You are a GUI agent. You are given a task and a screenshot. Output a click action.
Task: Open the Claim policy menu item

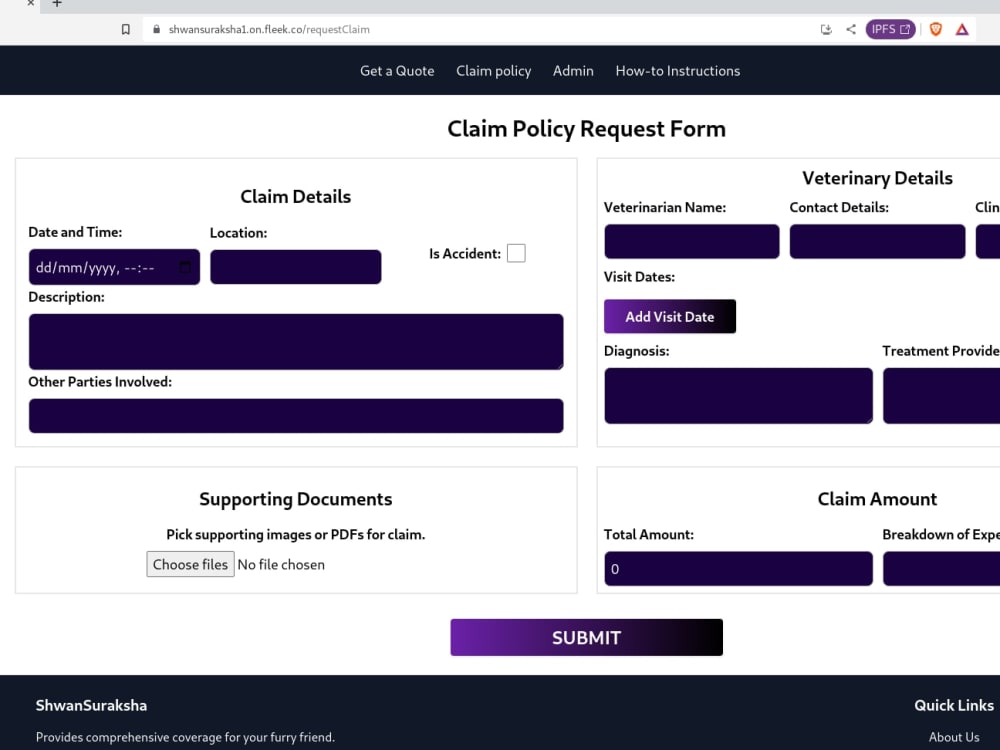point(494,70)
